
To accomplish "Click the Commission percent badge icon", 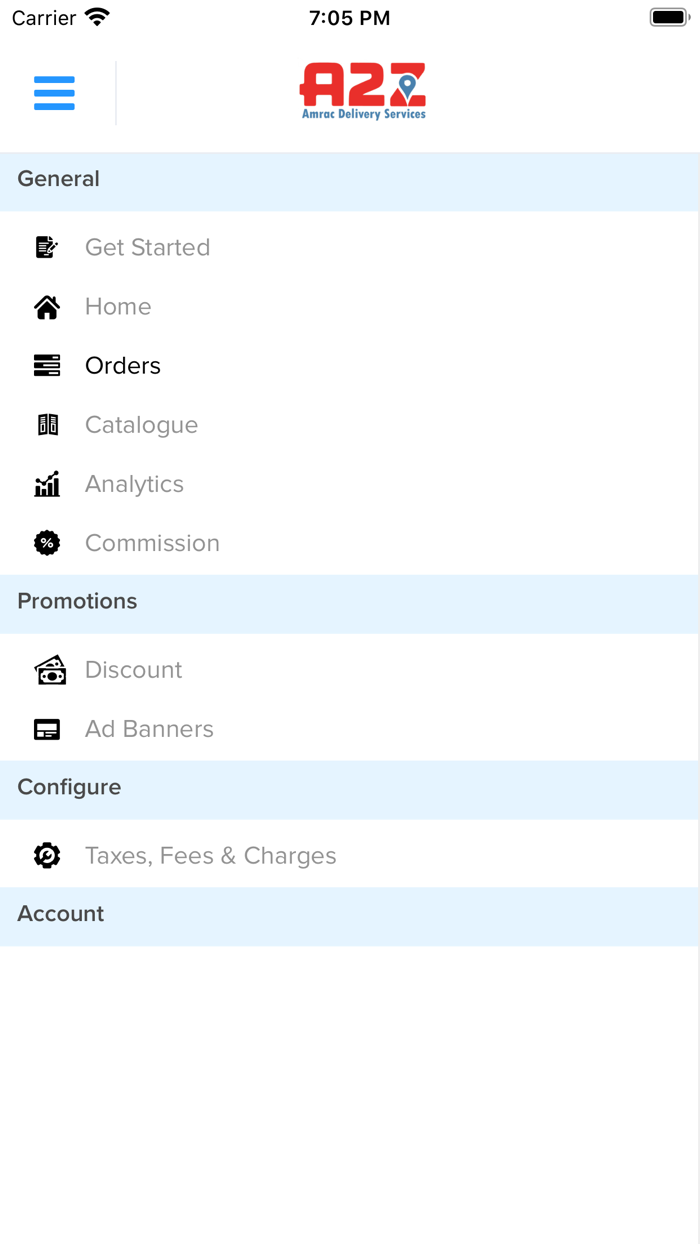I will [47, 542].
